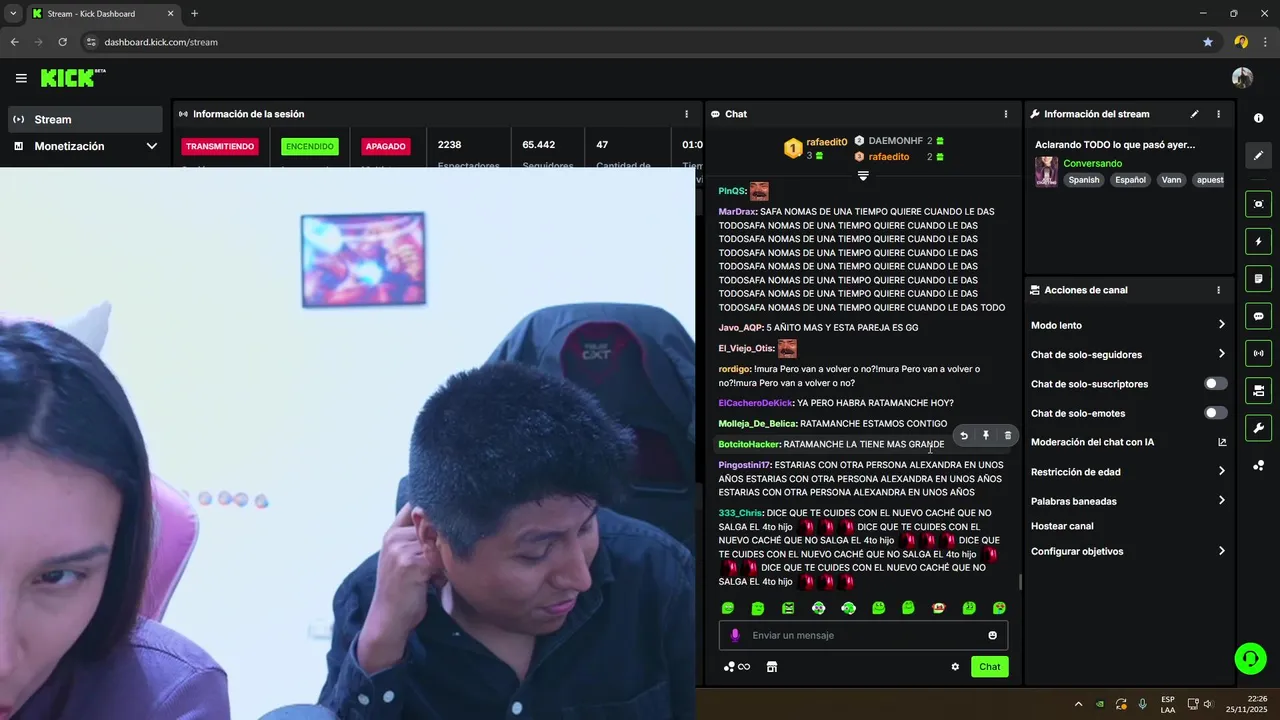The image size is (1280, 720).
Task: Reload the dashboard page
Action: tap(62, 42)
